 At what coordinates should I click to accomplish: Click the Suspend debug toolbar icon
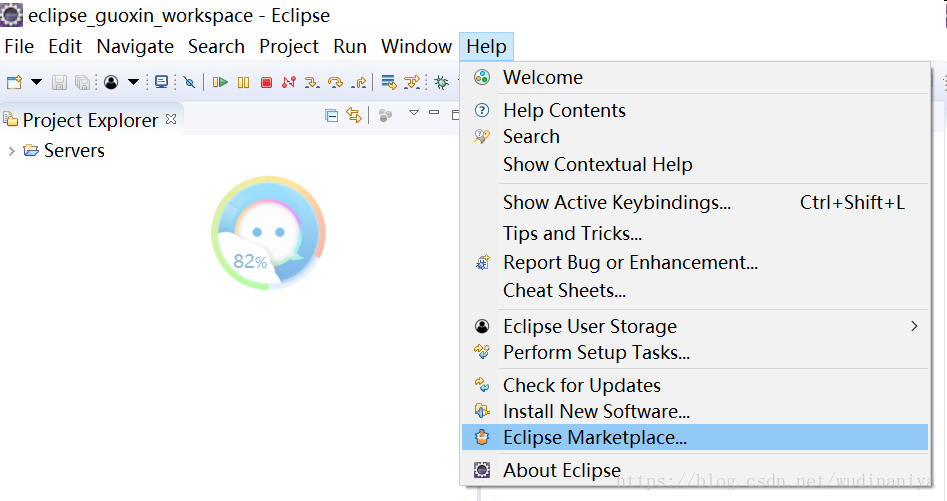coord(243,82)
